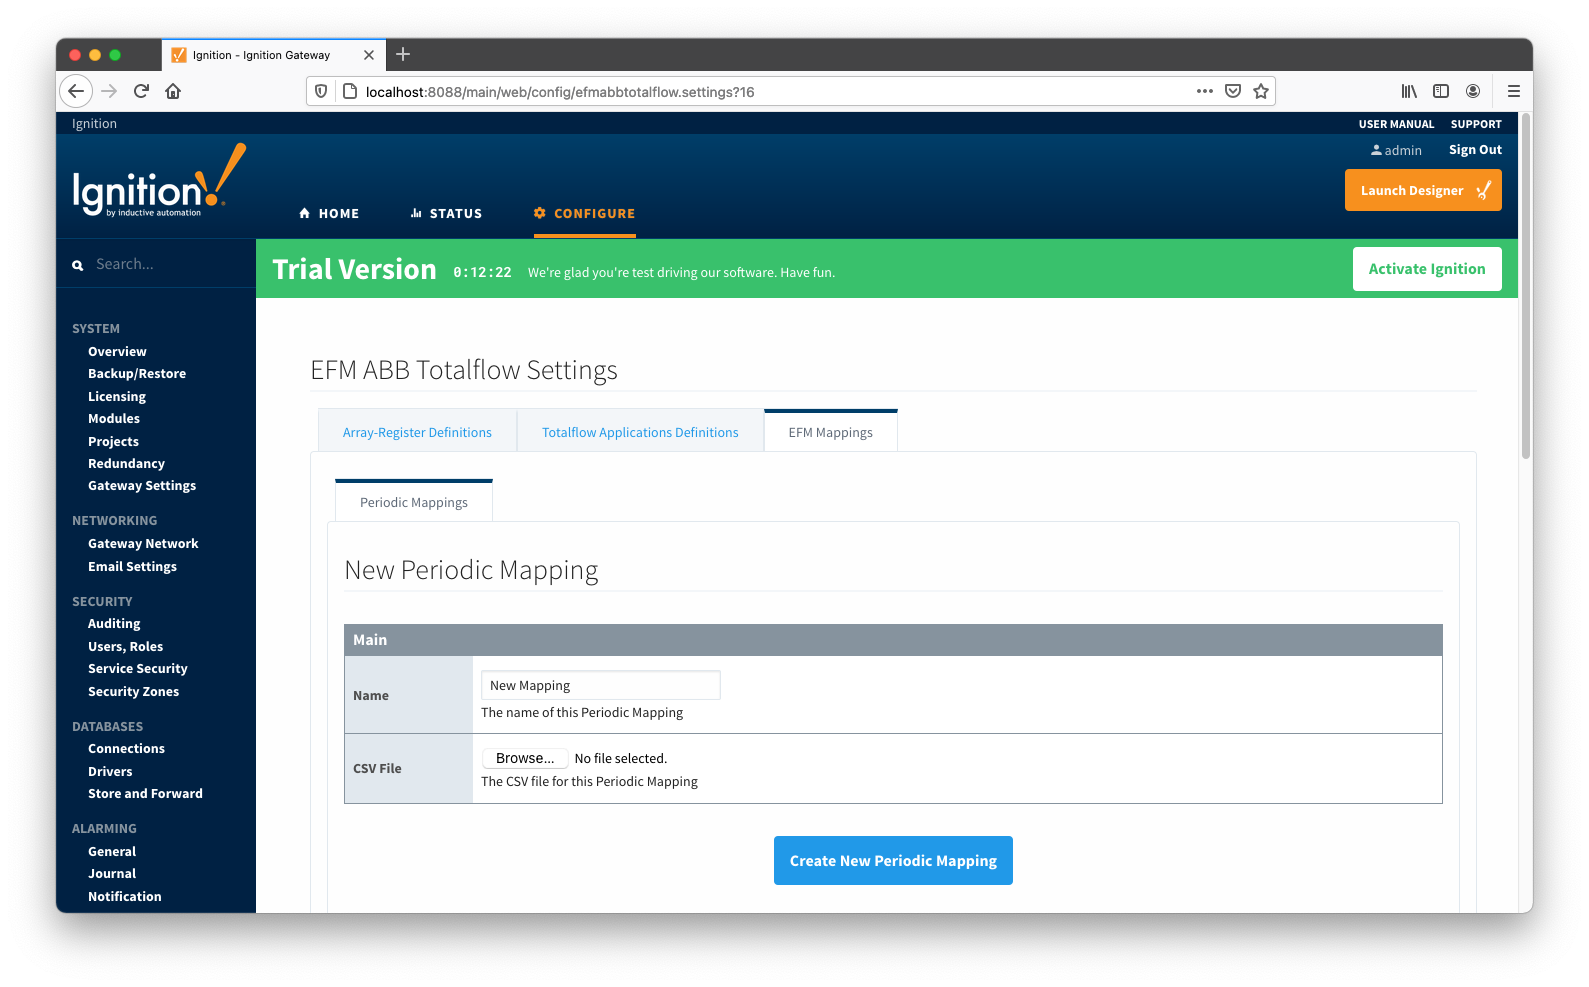Click the macOS green maximize button

(115, 55)
